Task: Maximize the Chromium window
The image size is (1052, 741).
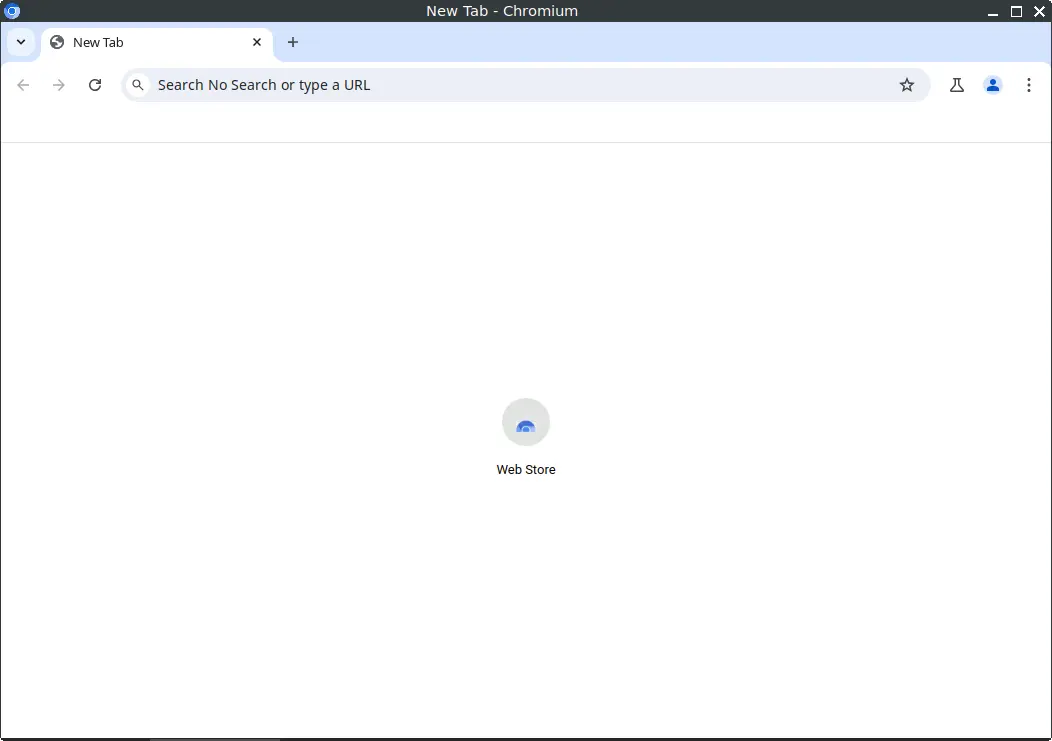Action: (1016, 11)
